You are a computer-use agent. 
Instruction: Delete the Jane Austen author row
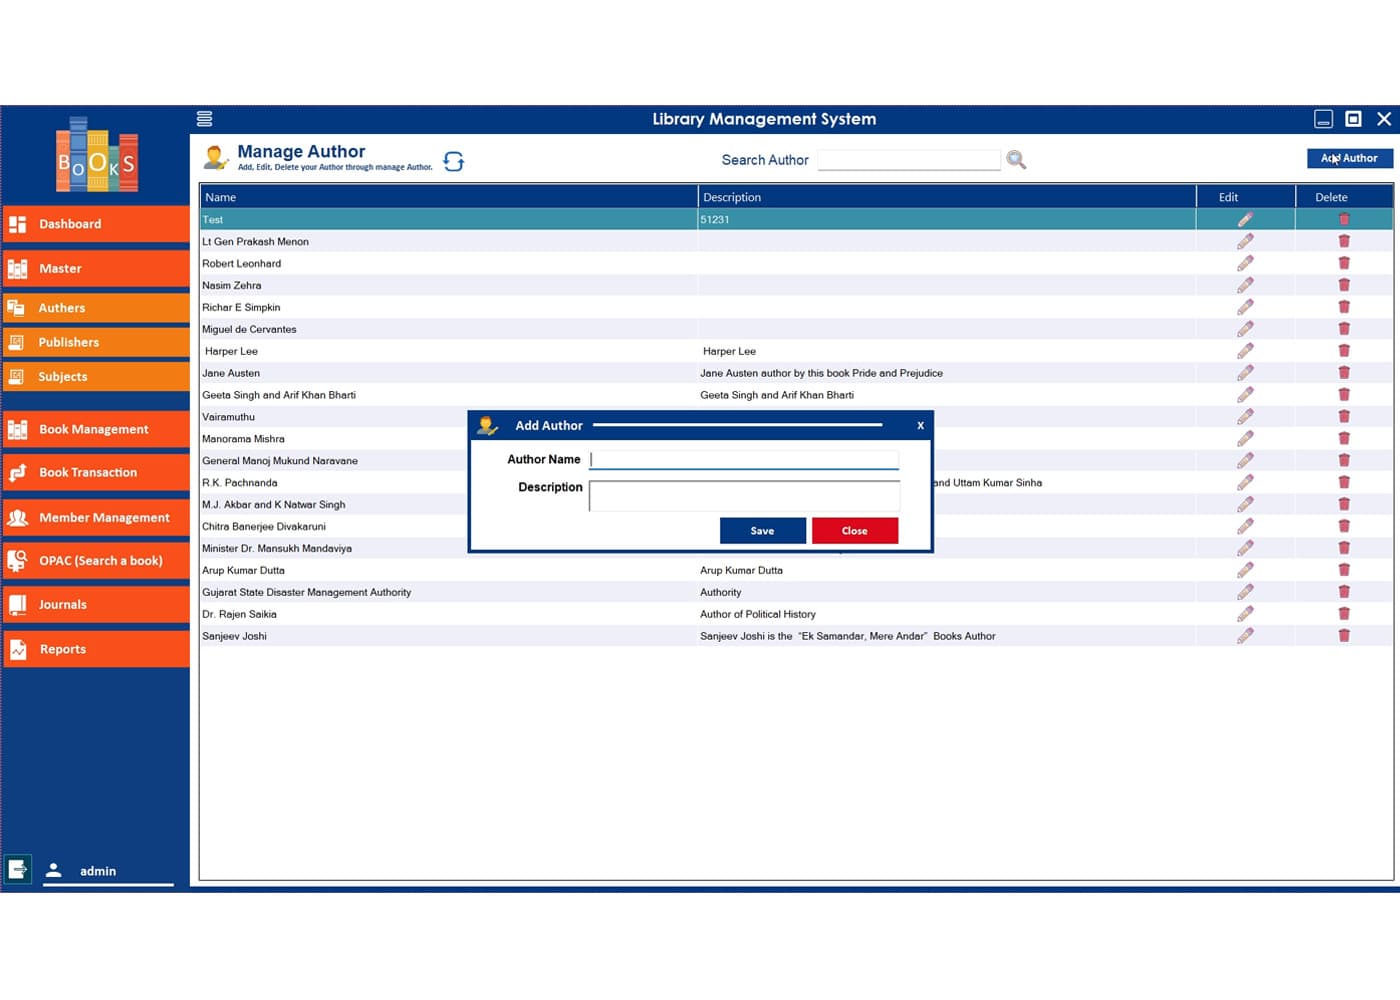pos(1344,373)
